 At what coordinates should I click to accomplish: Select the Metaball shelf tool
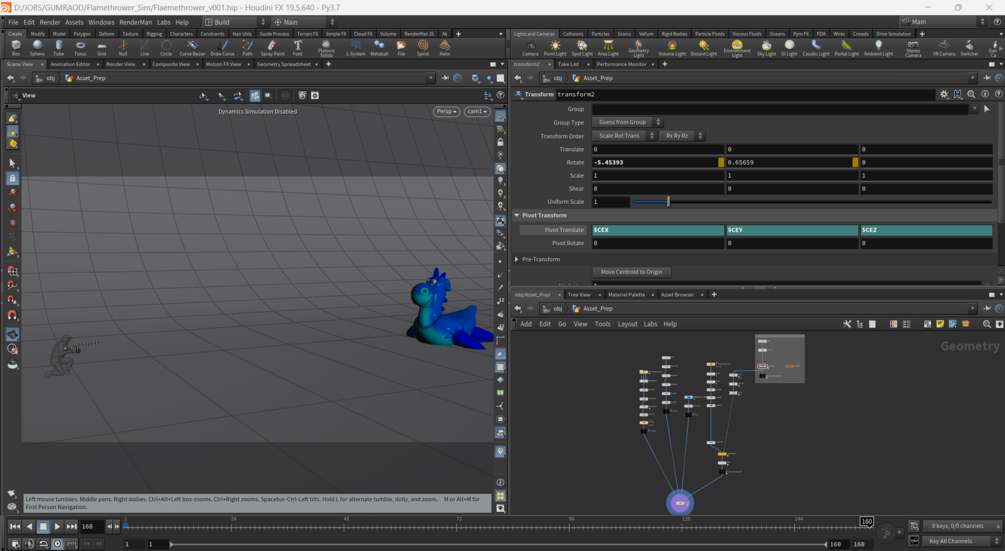(x=379, y=47)
